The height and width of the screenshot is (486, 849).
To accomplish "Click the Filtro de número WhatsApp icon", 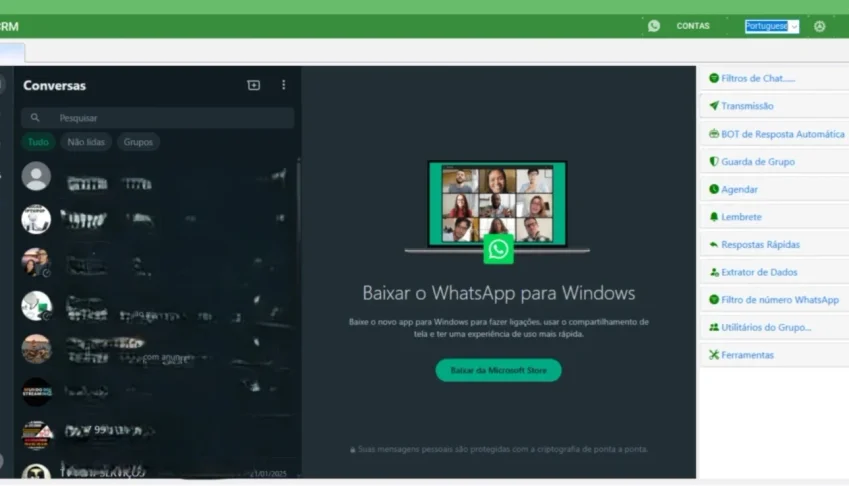I will click(x=714, y=299).
